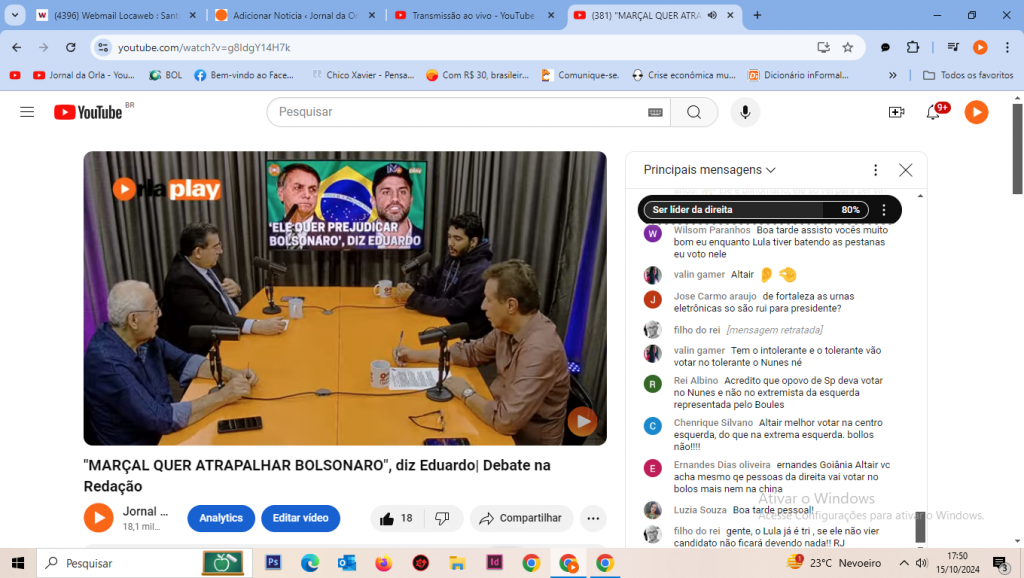Open chat options three-dot menu
This screenshot has height=578, width=1024.
[875, 170]
